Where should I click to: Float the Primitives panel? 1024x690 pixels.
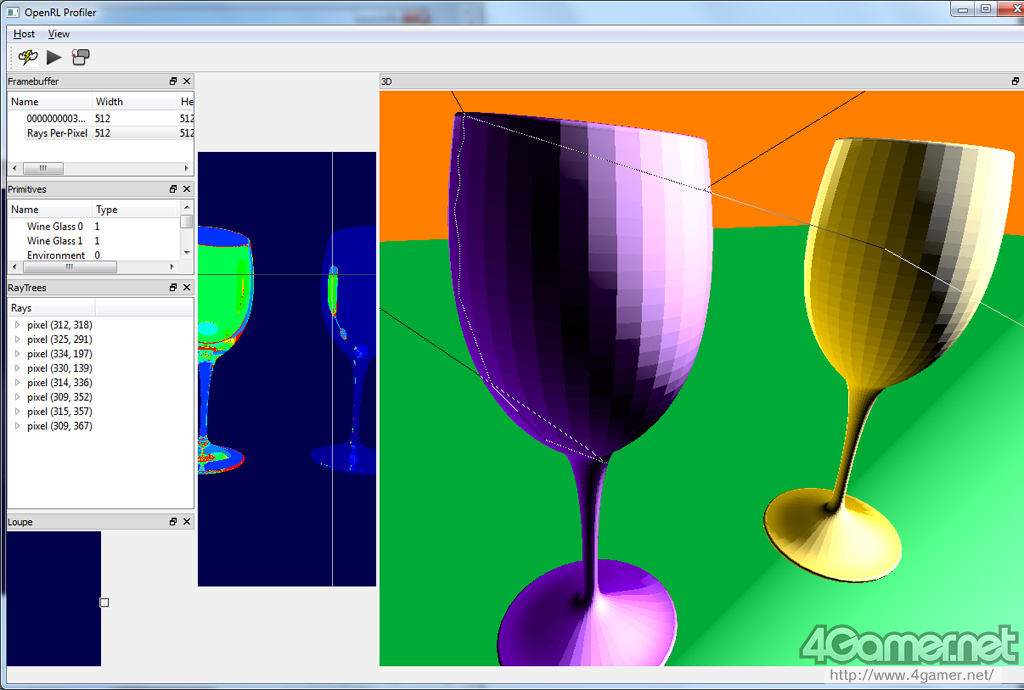173,189
